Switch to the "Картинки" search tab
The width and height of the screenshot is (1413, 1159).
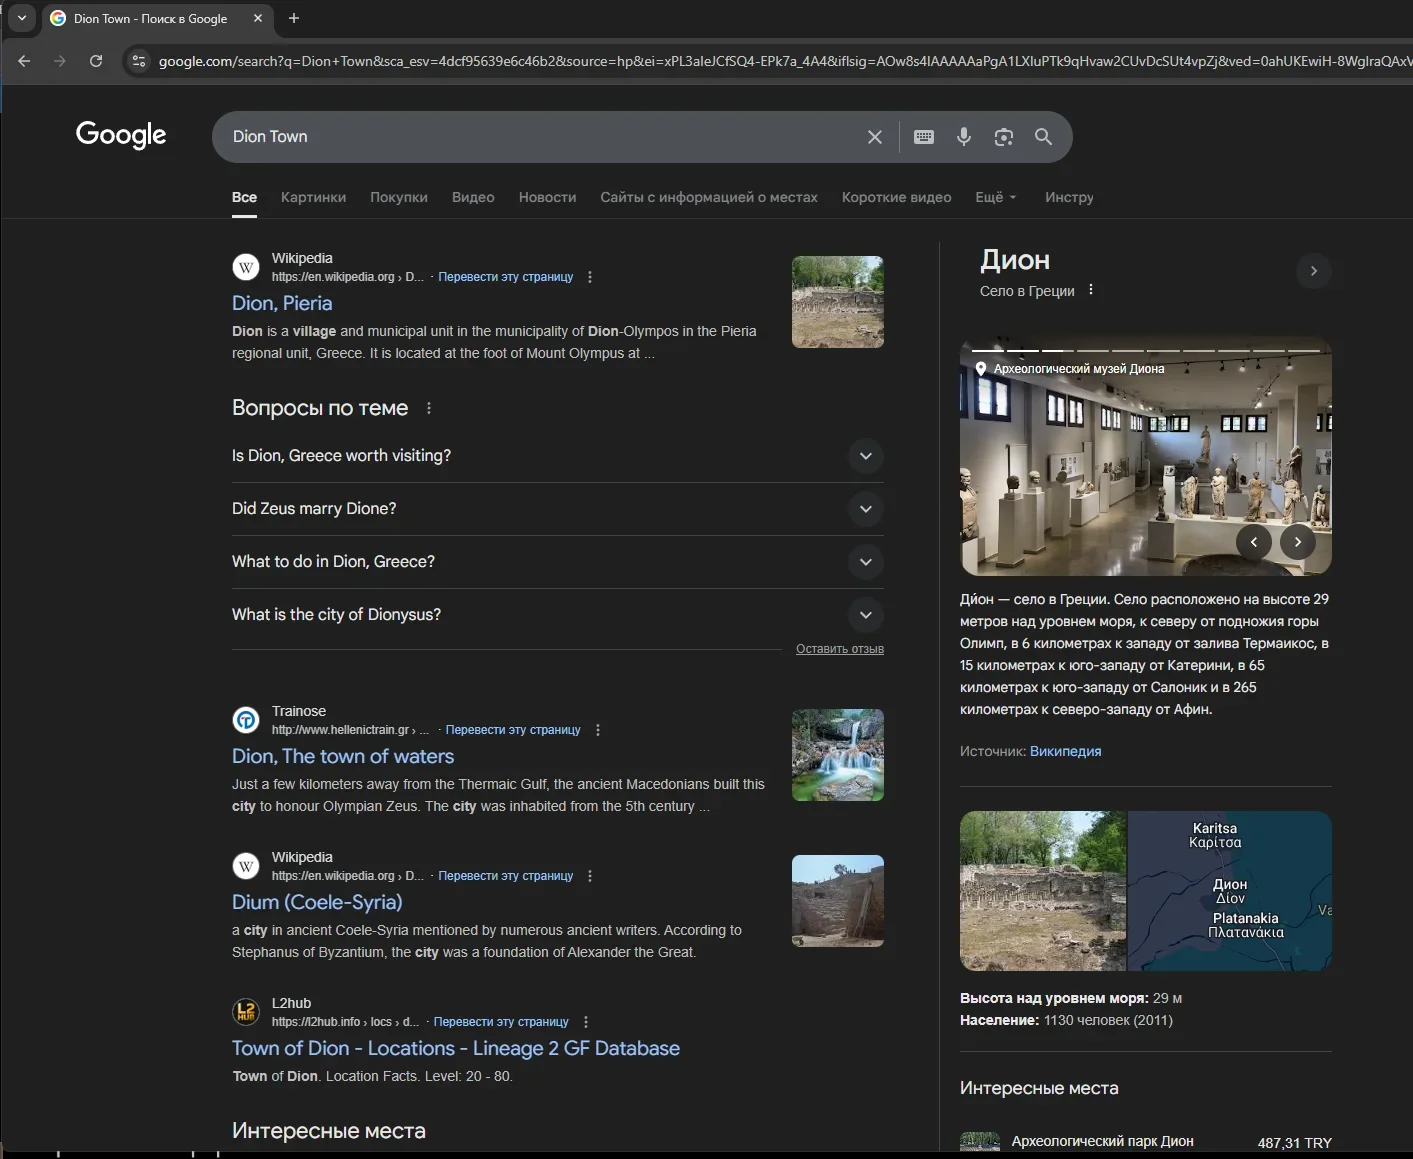(313, 197)
